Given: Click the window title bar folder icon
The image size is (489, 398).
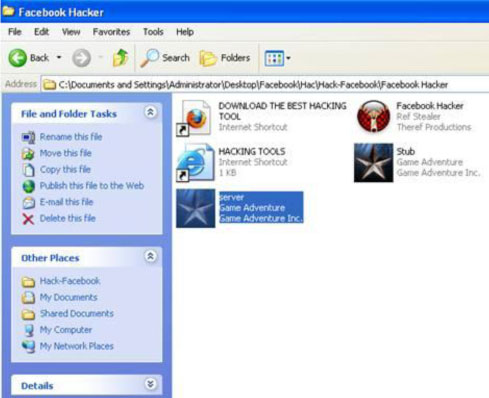Looking at the screenshot, I should click(8, 11).
